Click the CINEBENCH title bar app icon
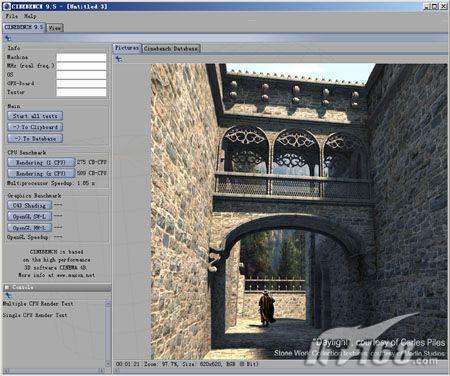This screenshot has height=376, width=450. pos(6,6)
